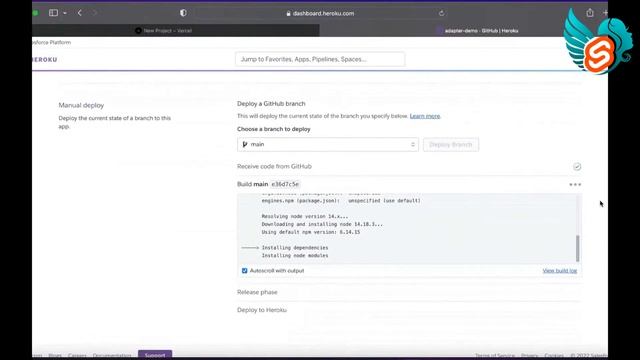Open the Documentation footer link

(112, 356)
